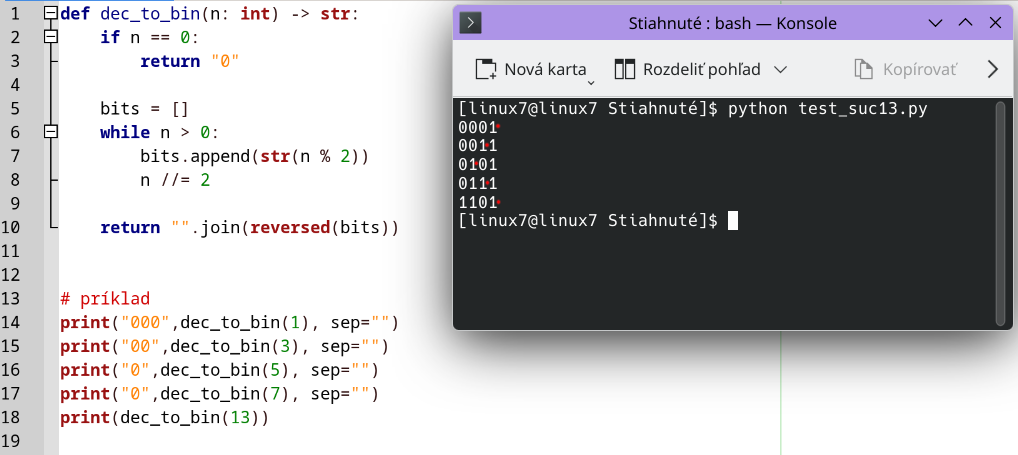Collapse the dec_to_bin function fold marker
The height and width of the screenshot is (455, 1018).
[x=51, y=14]
